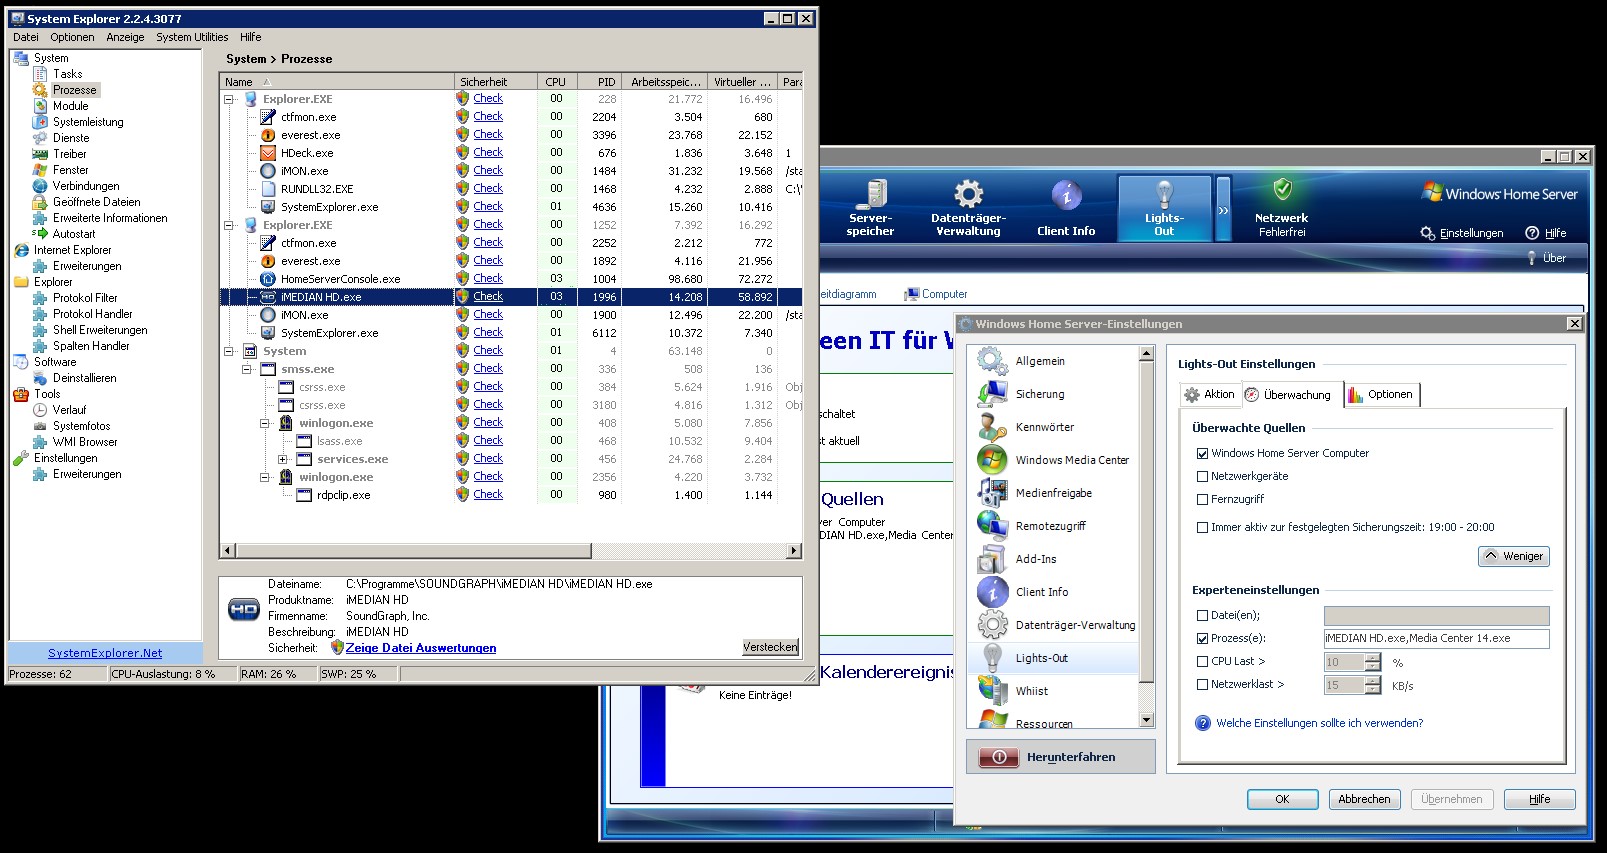Increase Netzwerklast value with spinner

1373,680
